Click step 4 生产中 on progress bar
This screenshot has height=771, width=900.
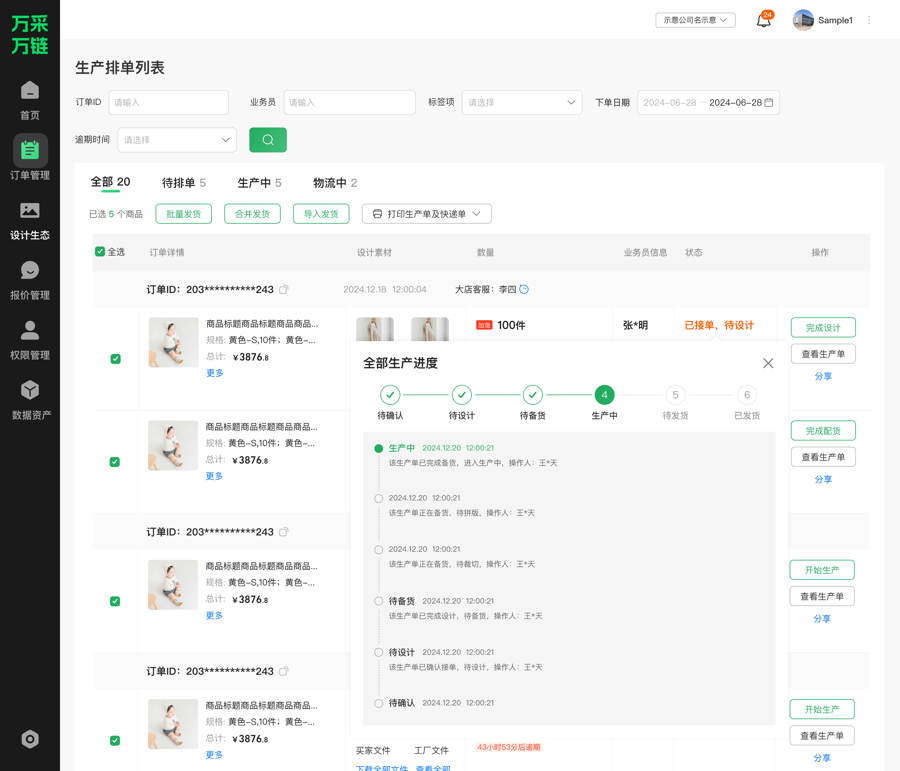coord(604,395)
